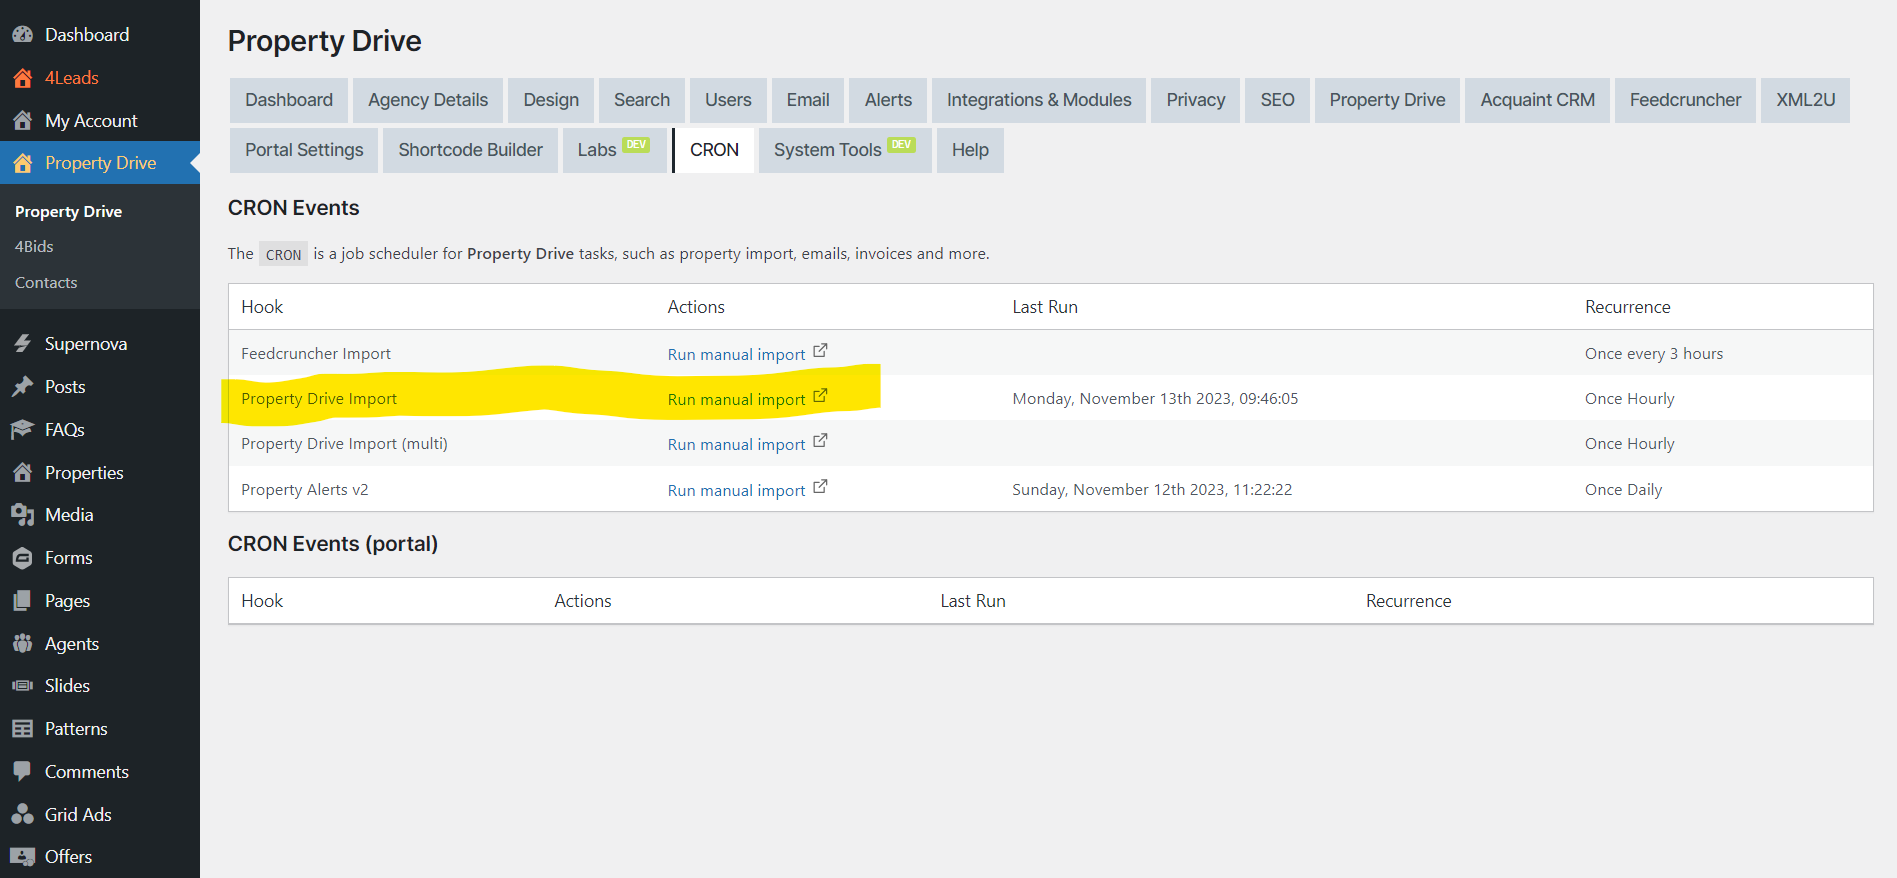Click external link icon for Property Alerts v2
1897x878 pixels.
820,487
